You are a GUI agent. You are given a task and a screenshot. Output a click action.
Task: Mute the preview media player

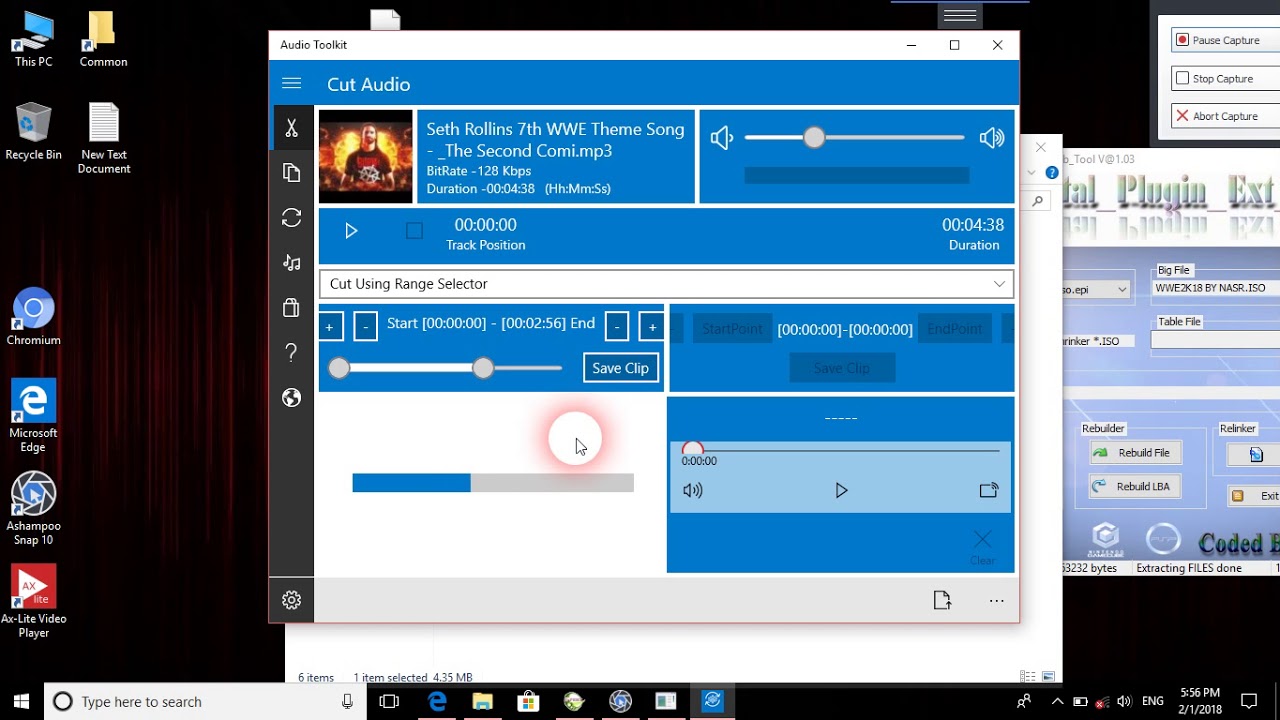(693, 490)
